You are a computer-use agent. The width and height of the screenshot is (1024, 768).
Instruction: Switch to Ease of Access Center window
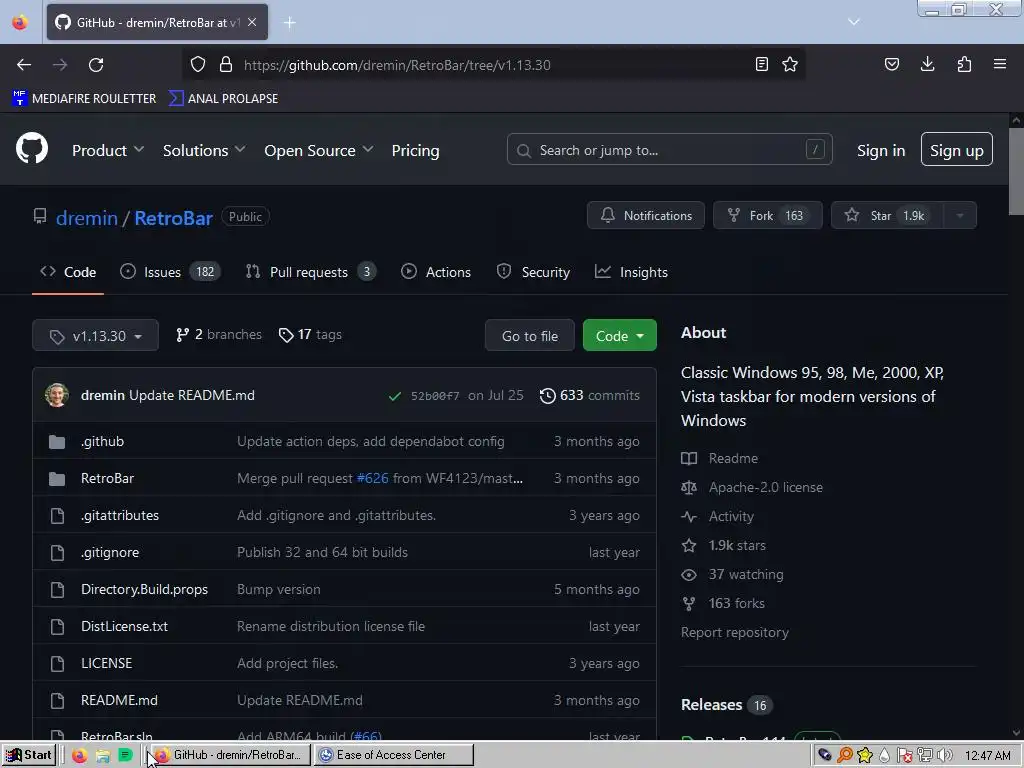coord(393,755)
